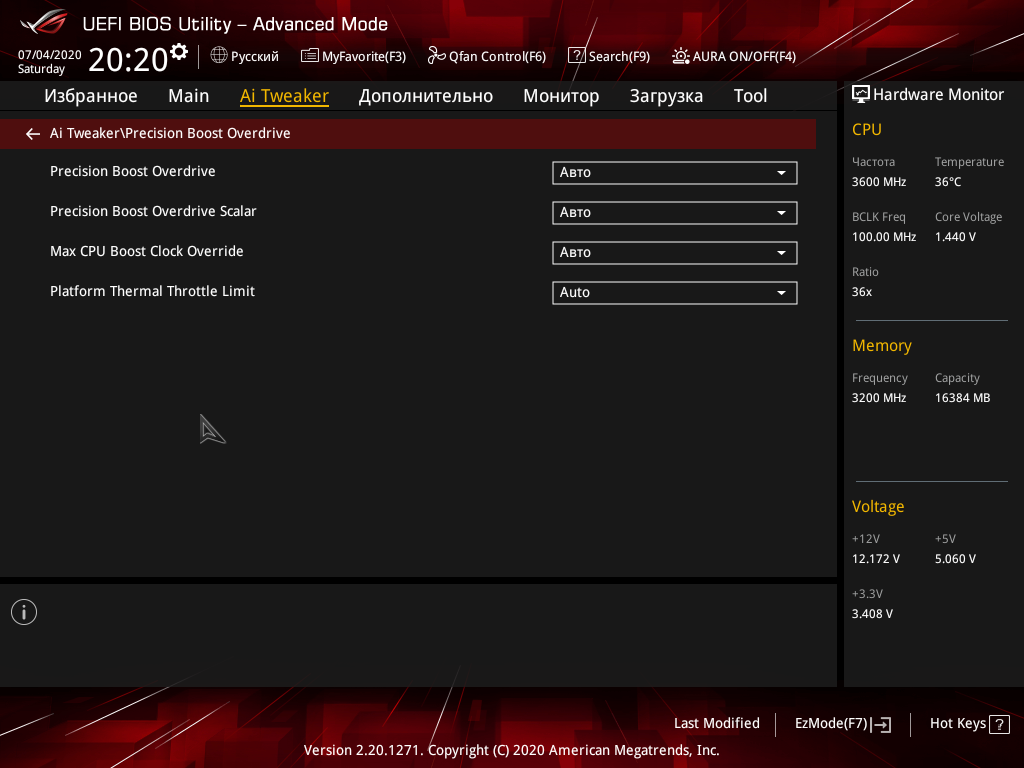Click the CPU temperature 36°C value

point(948,182)
